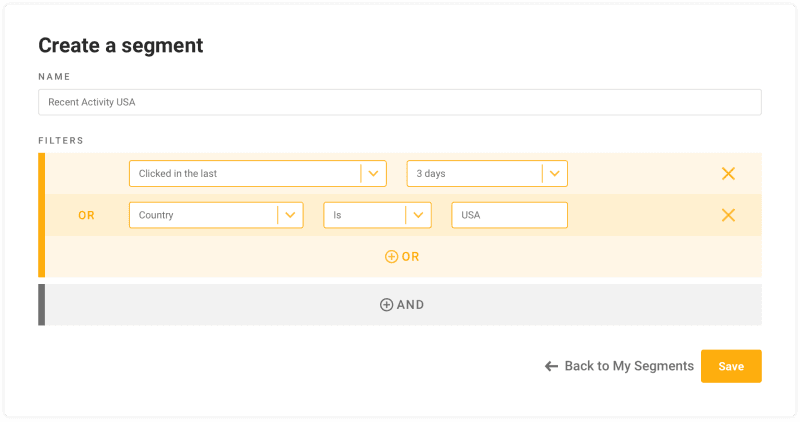
Task: Add a new AND filter group
Action: tap(402, 305)
